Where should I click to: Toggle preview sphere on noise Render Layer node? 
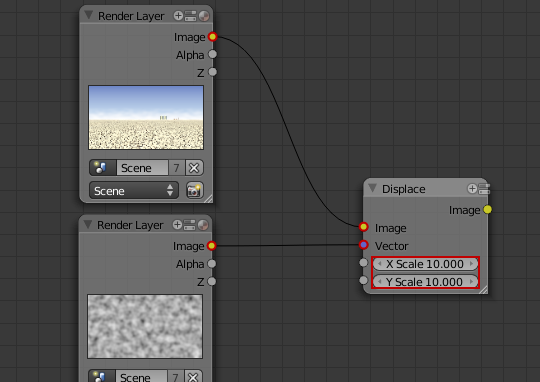[x=203, y=225]
